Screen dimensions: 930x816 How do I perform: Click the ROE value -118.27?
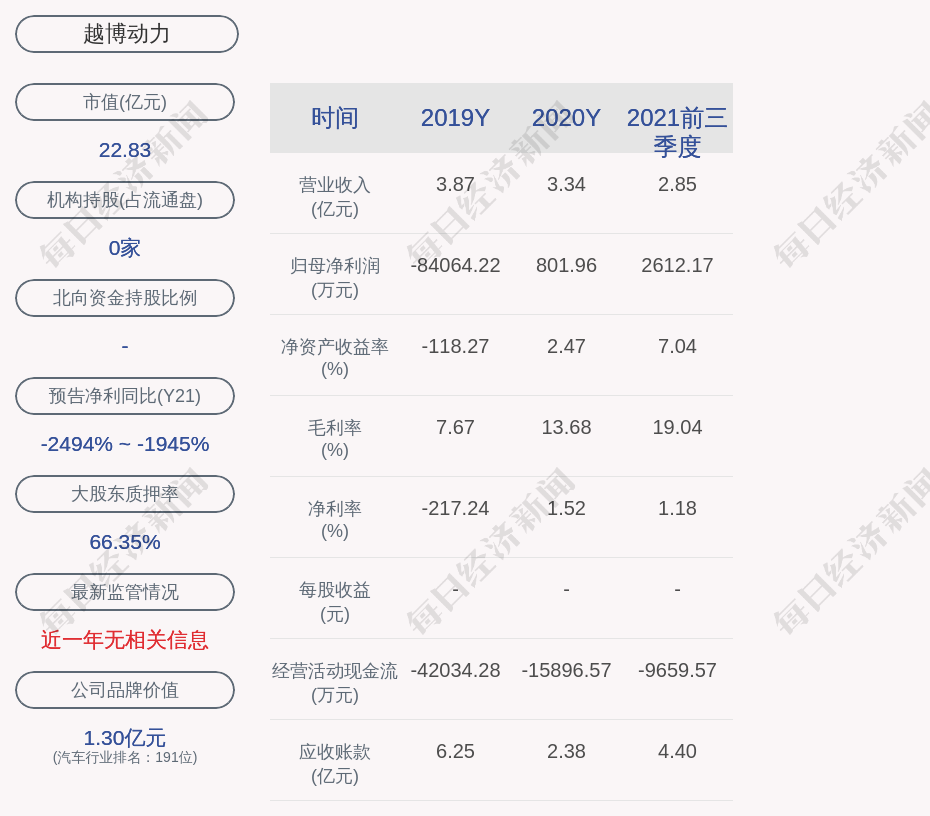pos(456,346)
